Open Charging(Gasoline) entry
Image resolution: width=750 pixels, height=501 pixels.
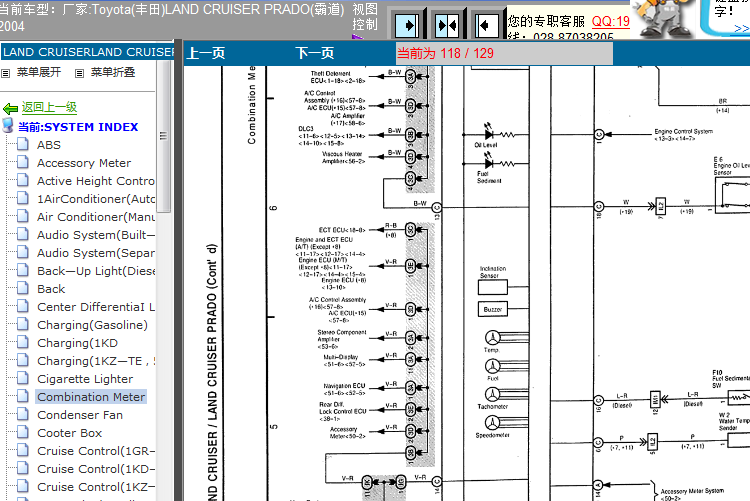click(x=92, y=325)
